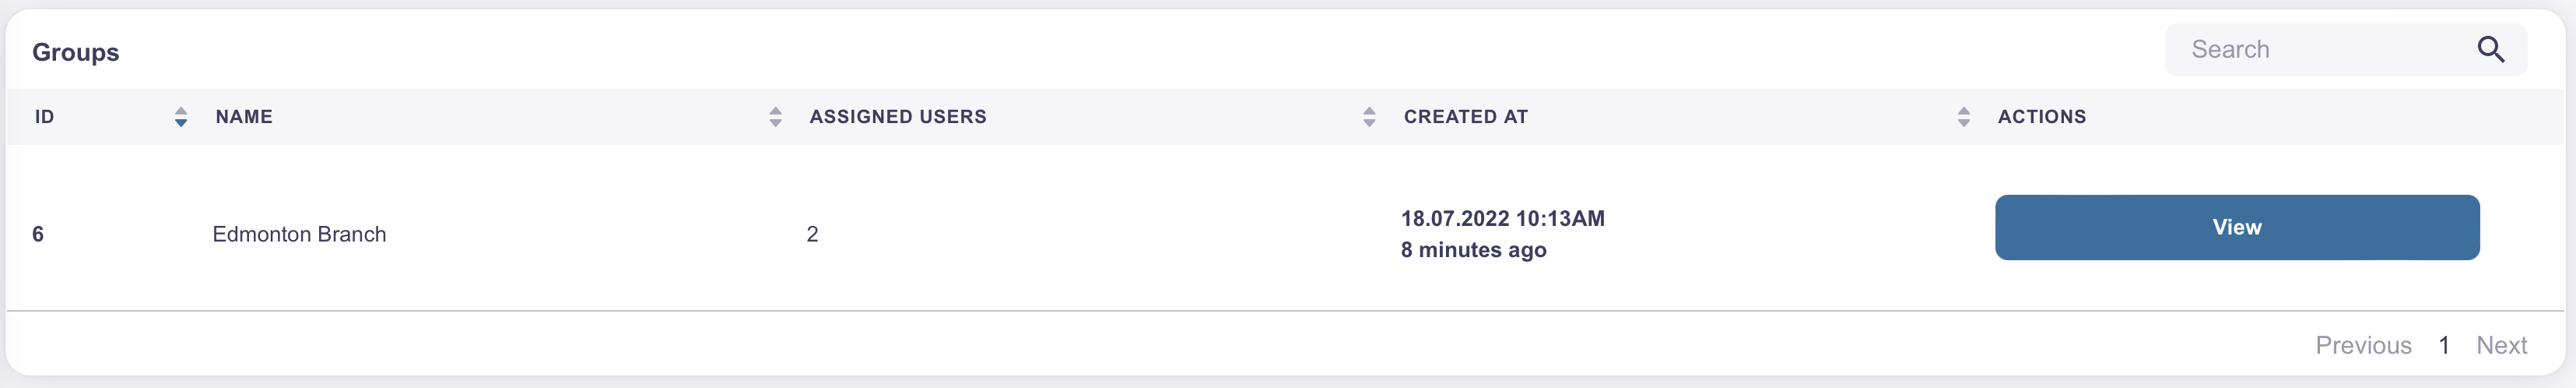2576x388 pixels.
Task: Click the NAME column header
Action: (x=244, y=117)
